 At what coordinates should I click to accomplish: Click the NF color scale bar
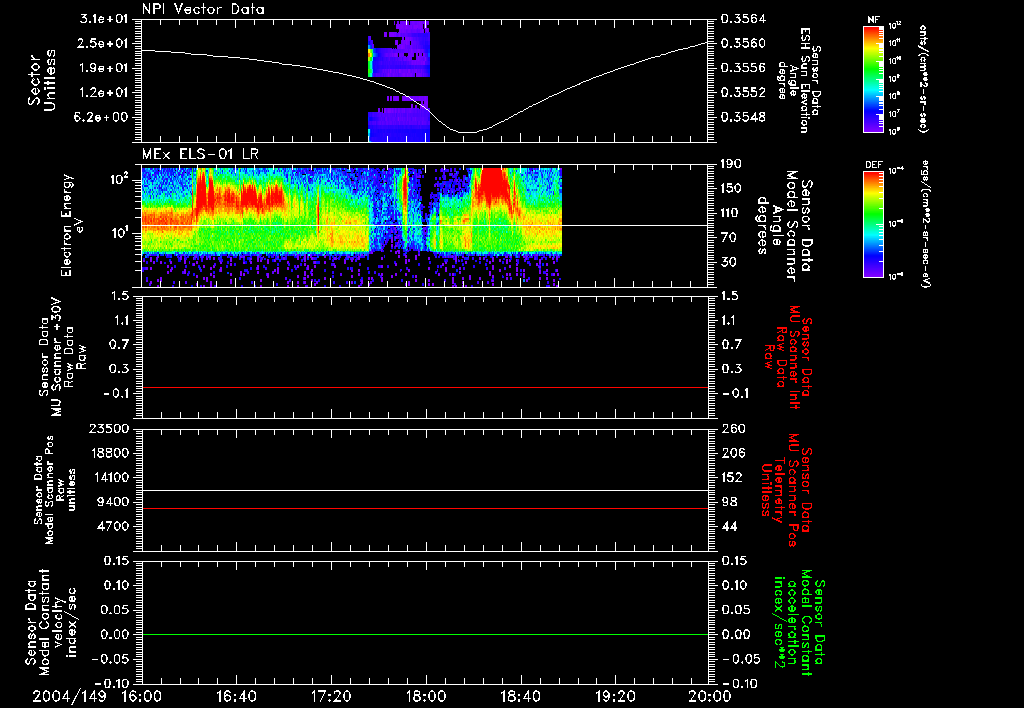[x=874, y=78]
